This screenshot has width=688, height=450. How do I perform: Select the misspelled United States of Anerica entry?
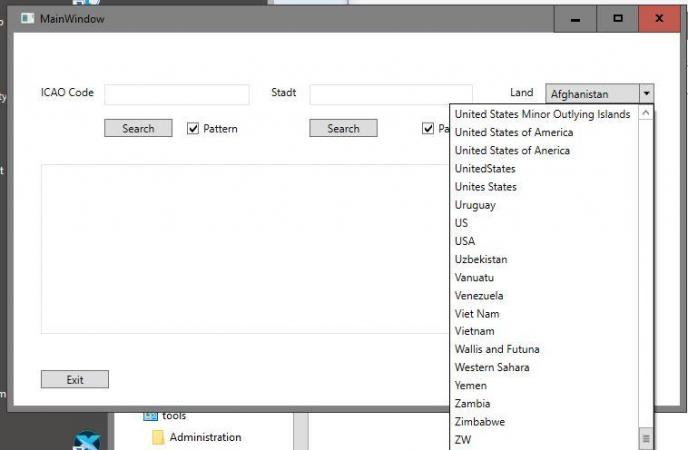point(512,150)
